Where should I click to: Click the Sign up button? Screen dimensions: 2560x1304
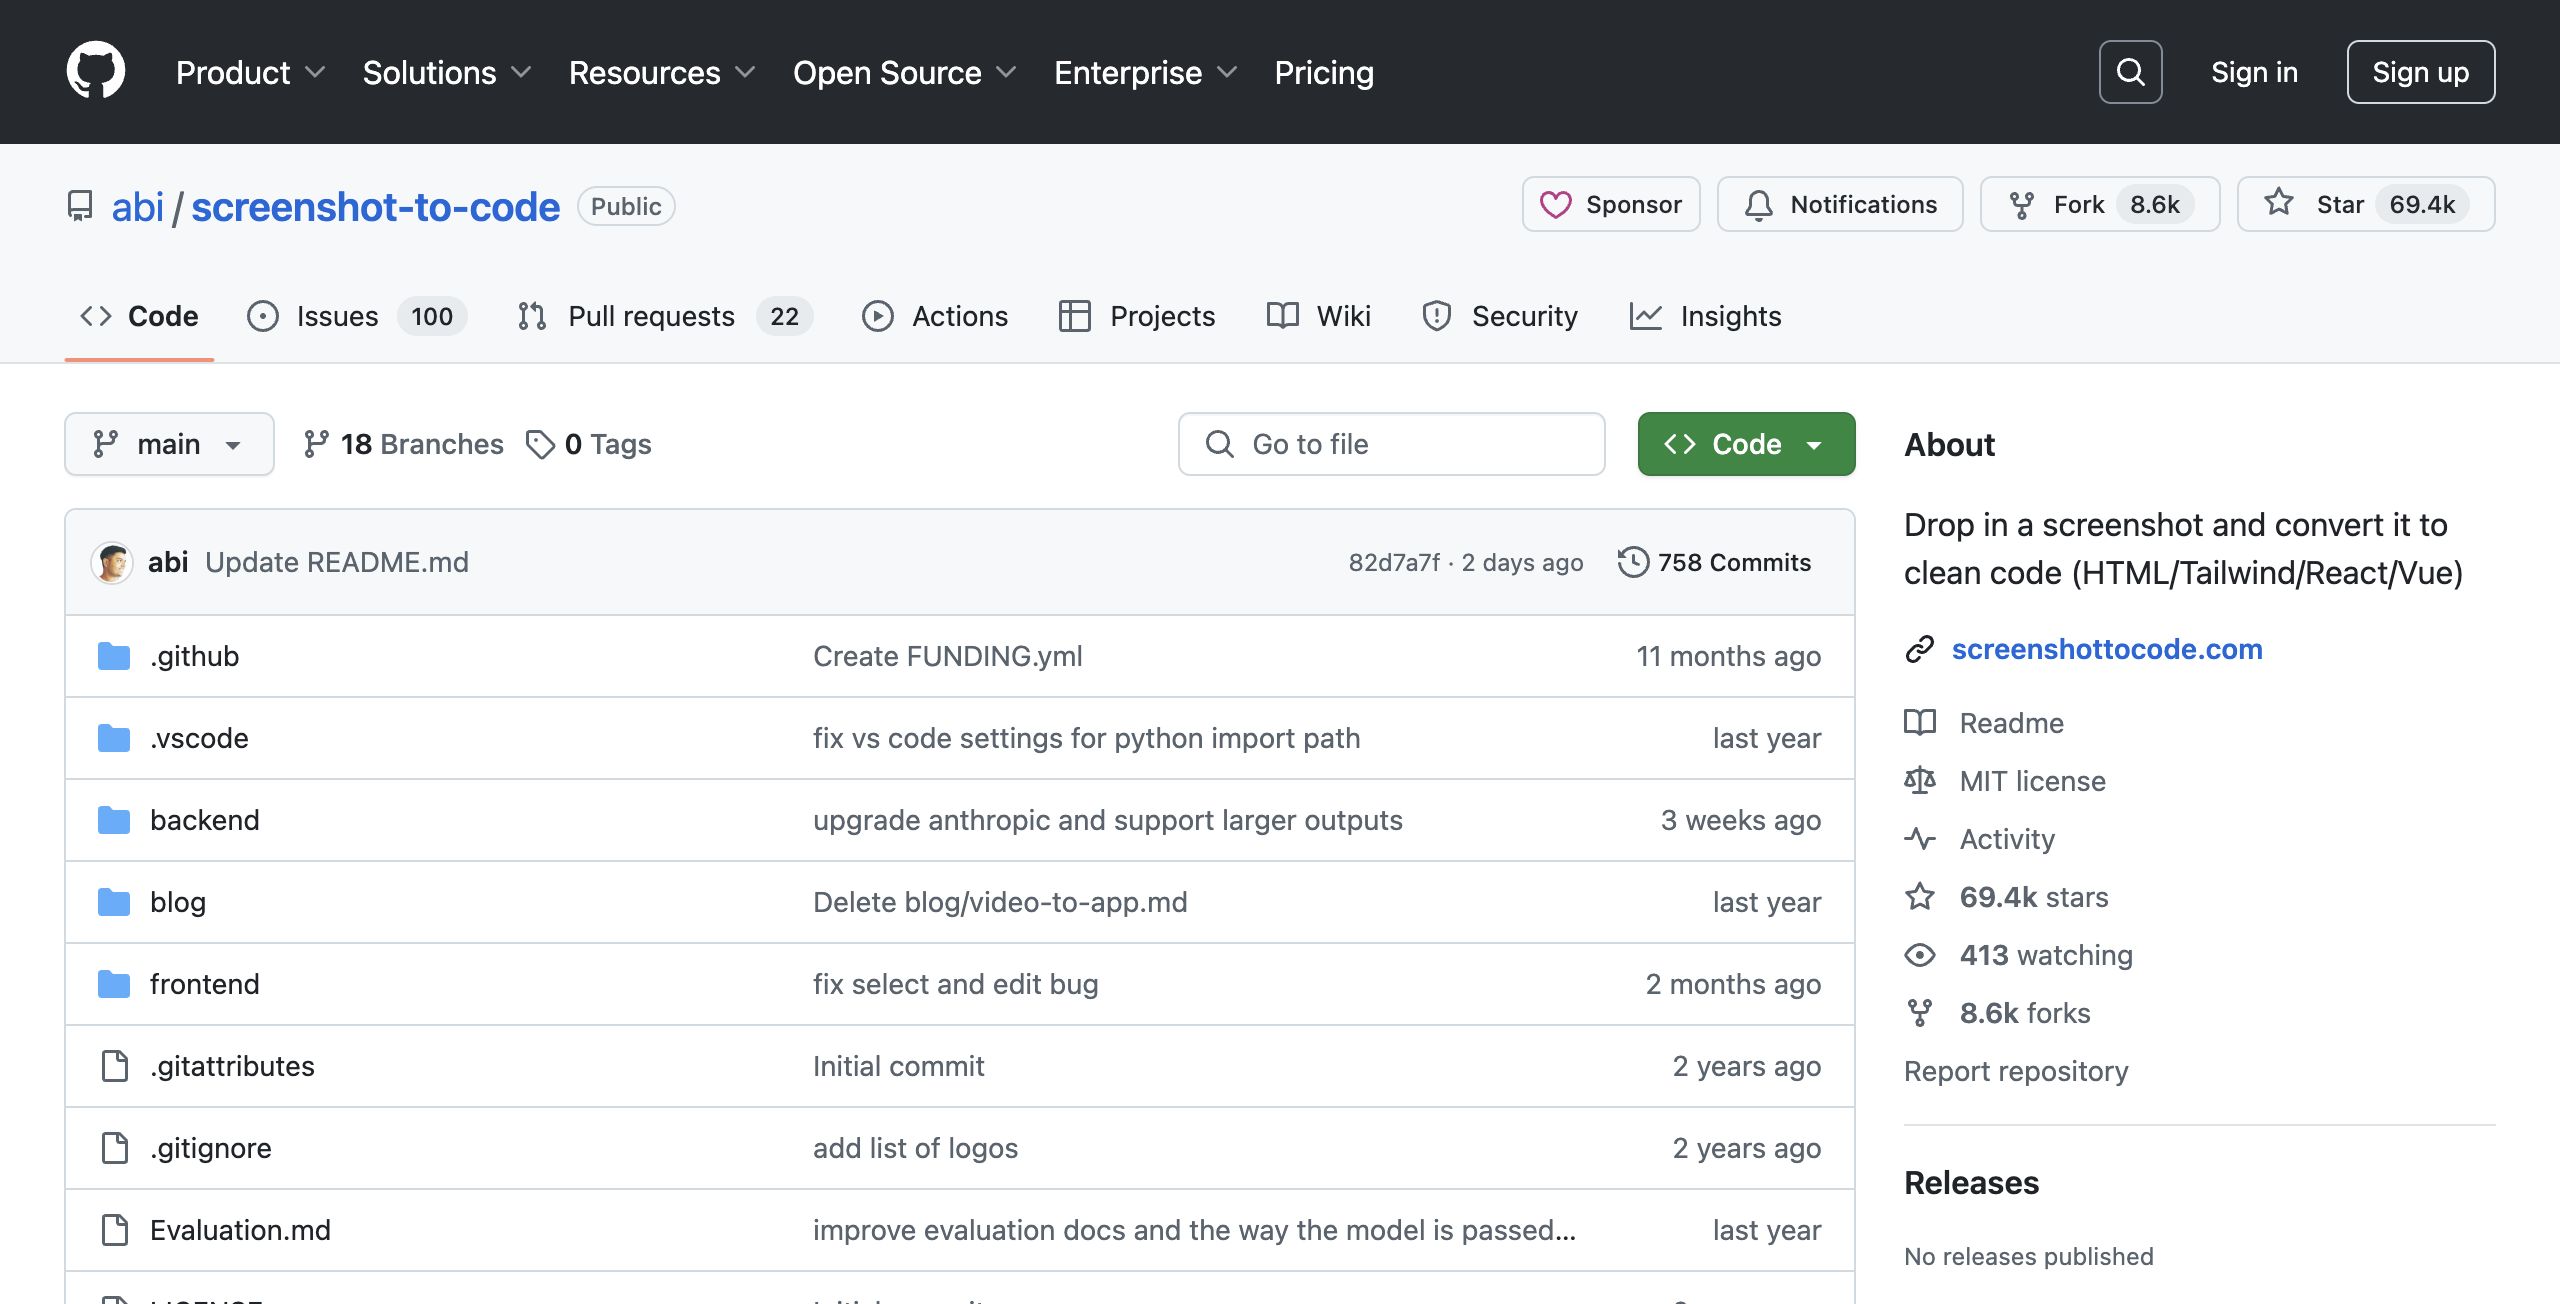click(2420, 72)
